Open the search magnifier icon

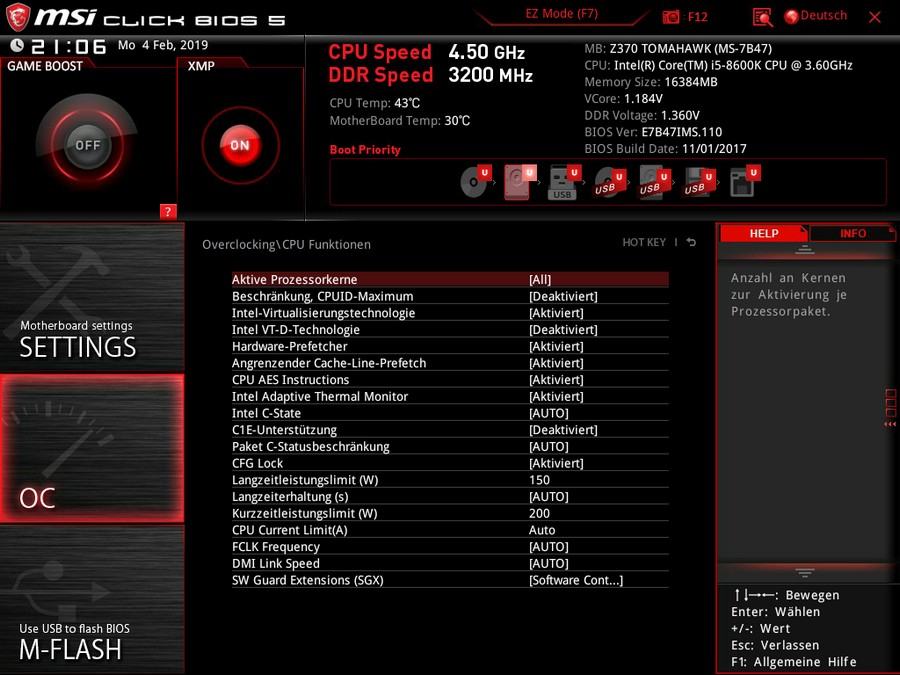point(762,18)
